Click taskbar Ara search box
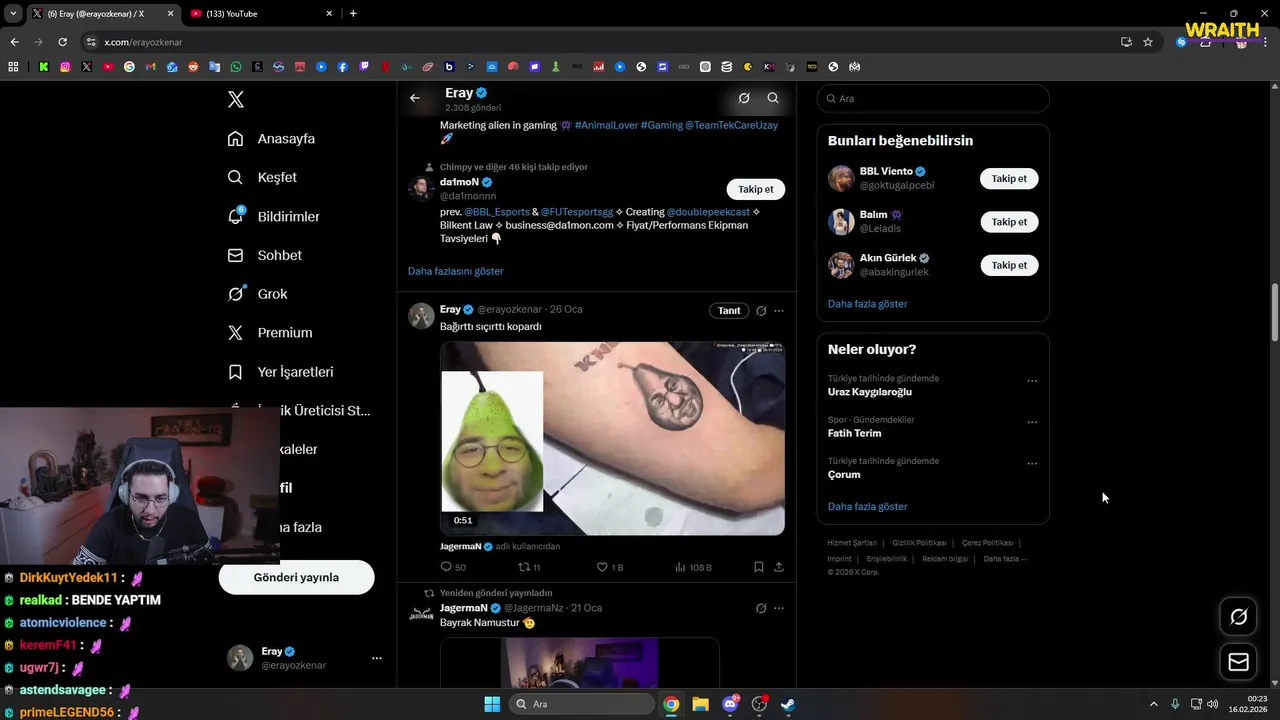Viewport: 1280px width, 720px height. pyautogui.click(x=583, y=704)
